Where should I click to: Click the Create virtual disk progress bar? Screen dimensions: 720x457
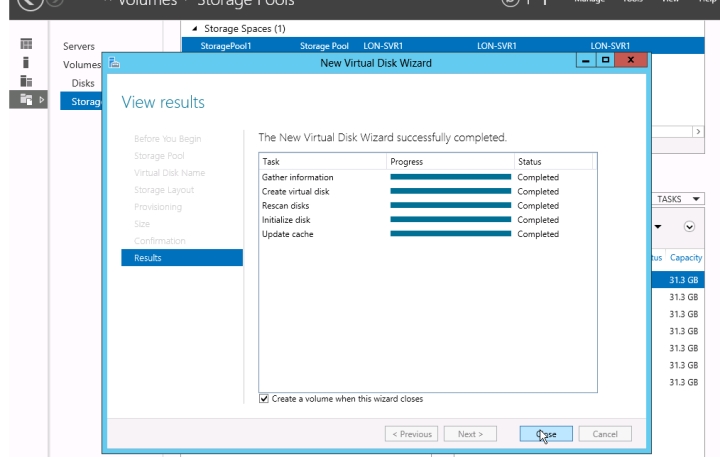tap(450, 191)
